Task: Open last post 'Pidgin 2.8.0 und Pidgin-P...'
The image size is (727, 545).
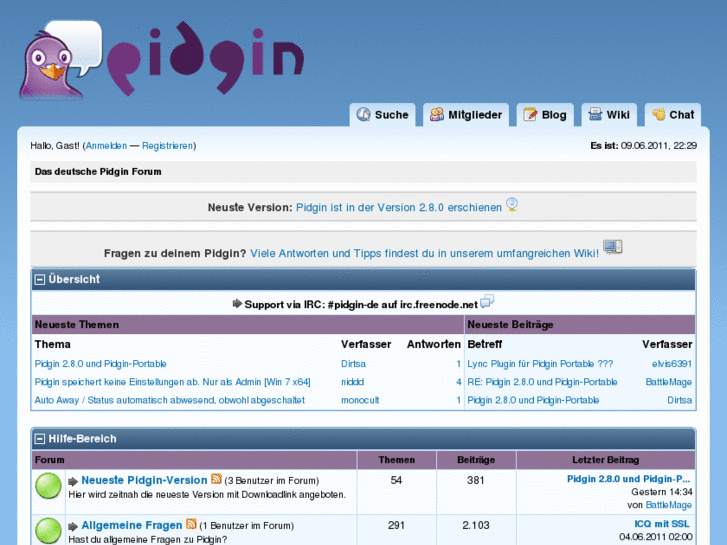Action: [x=629, y=479]
